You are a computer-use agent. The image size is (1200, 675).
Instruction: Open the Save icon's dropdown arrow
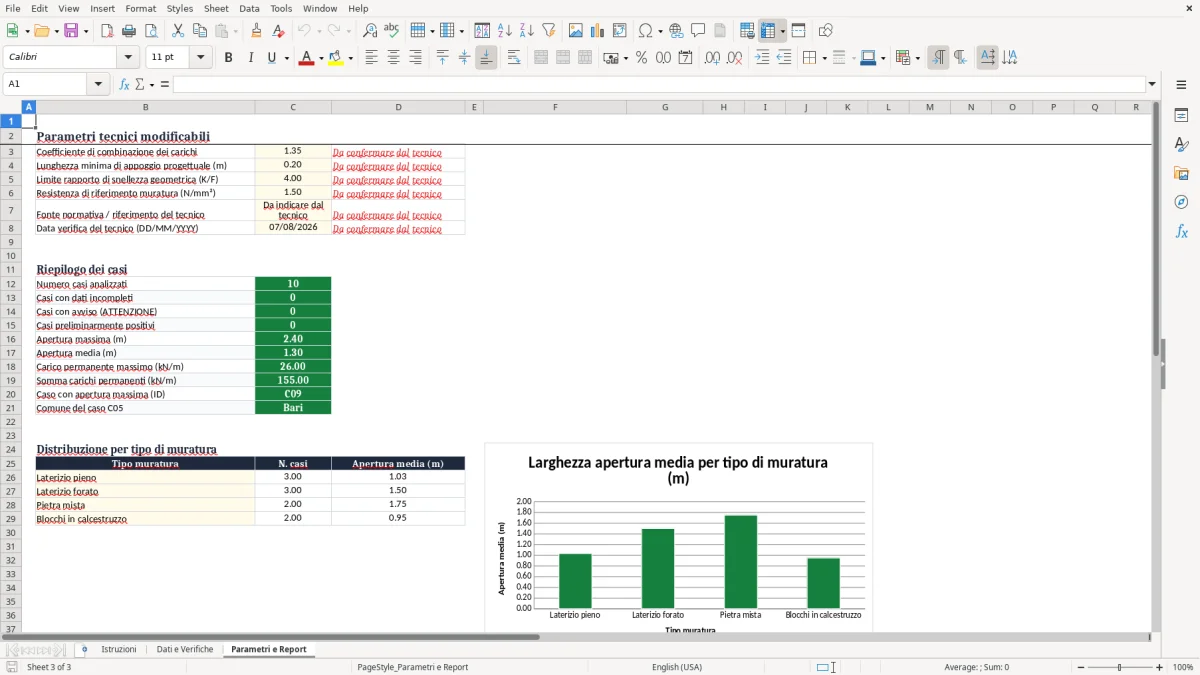point(85,31)
